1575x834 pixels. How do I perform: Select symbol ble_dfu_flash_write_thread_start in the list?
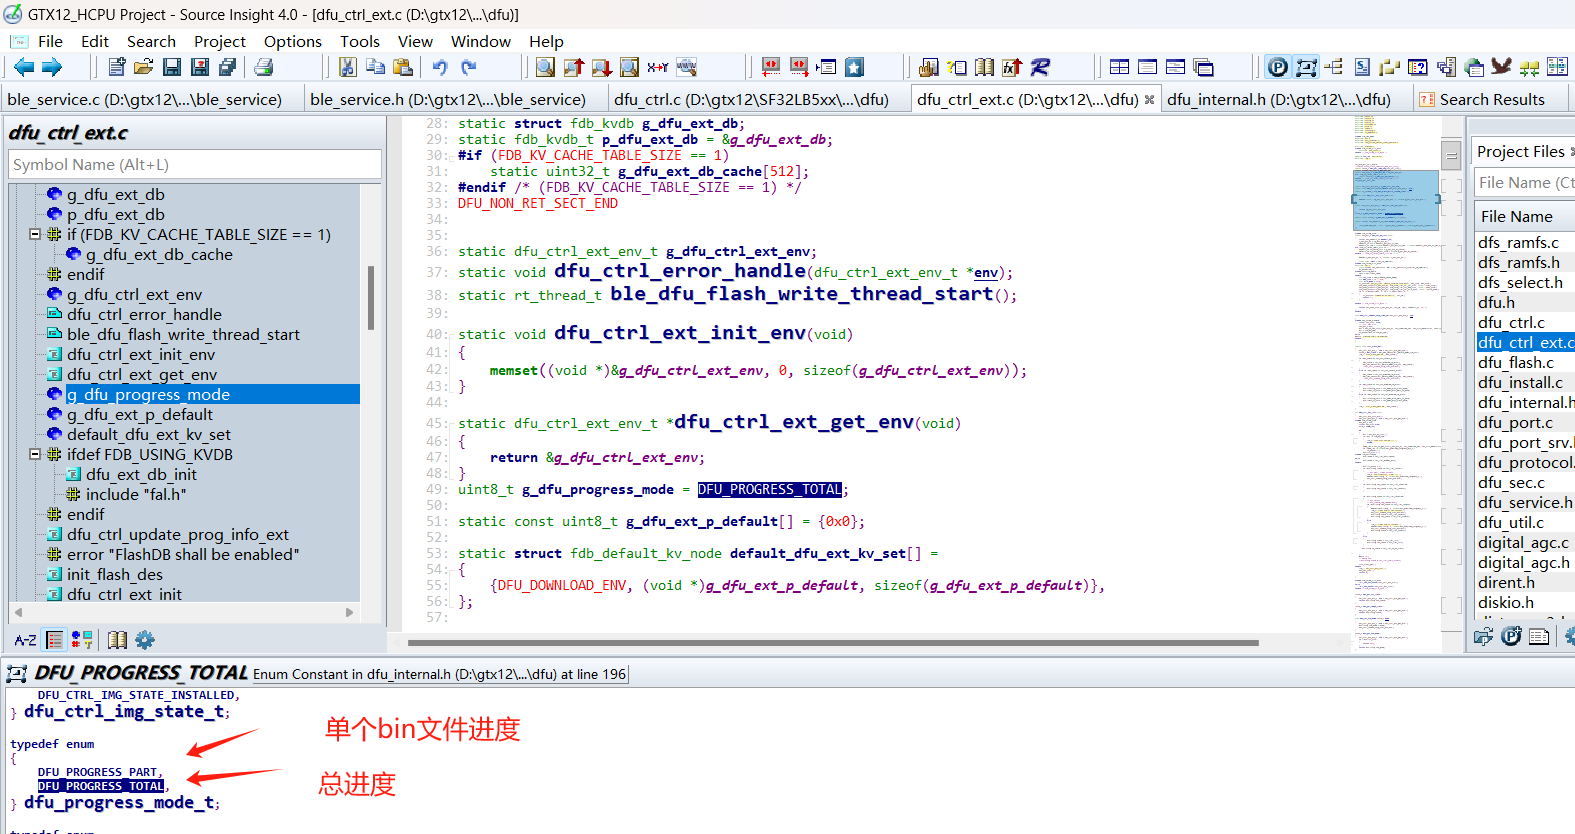pyautogui.click(x=183, y=334)
